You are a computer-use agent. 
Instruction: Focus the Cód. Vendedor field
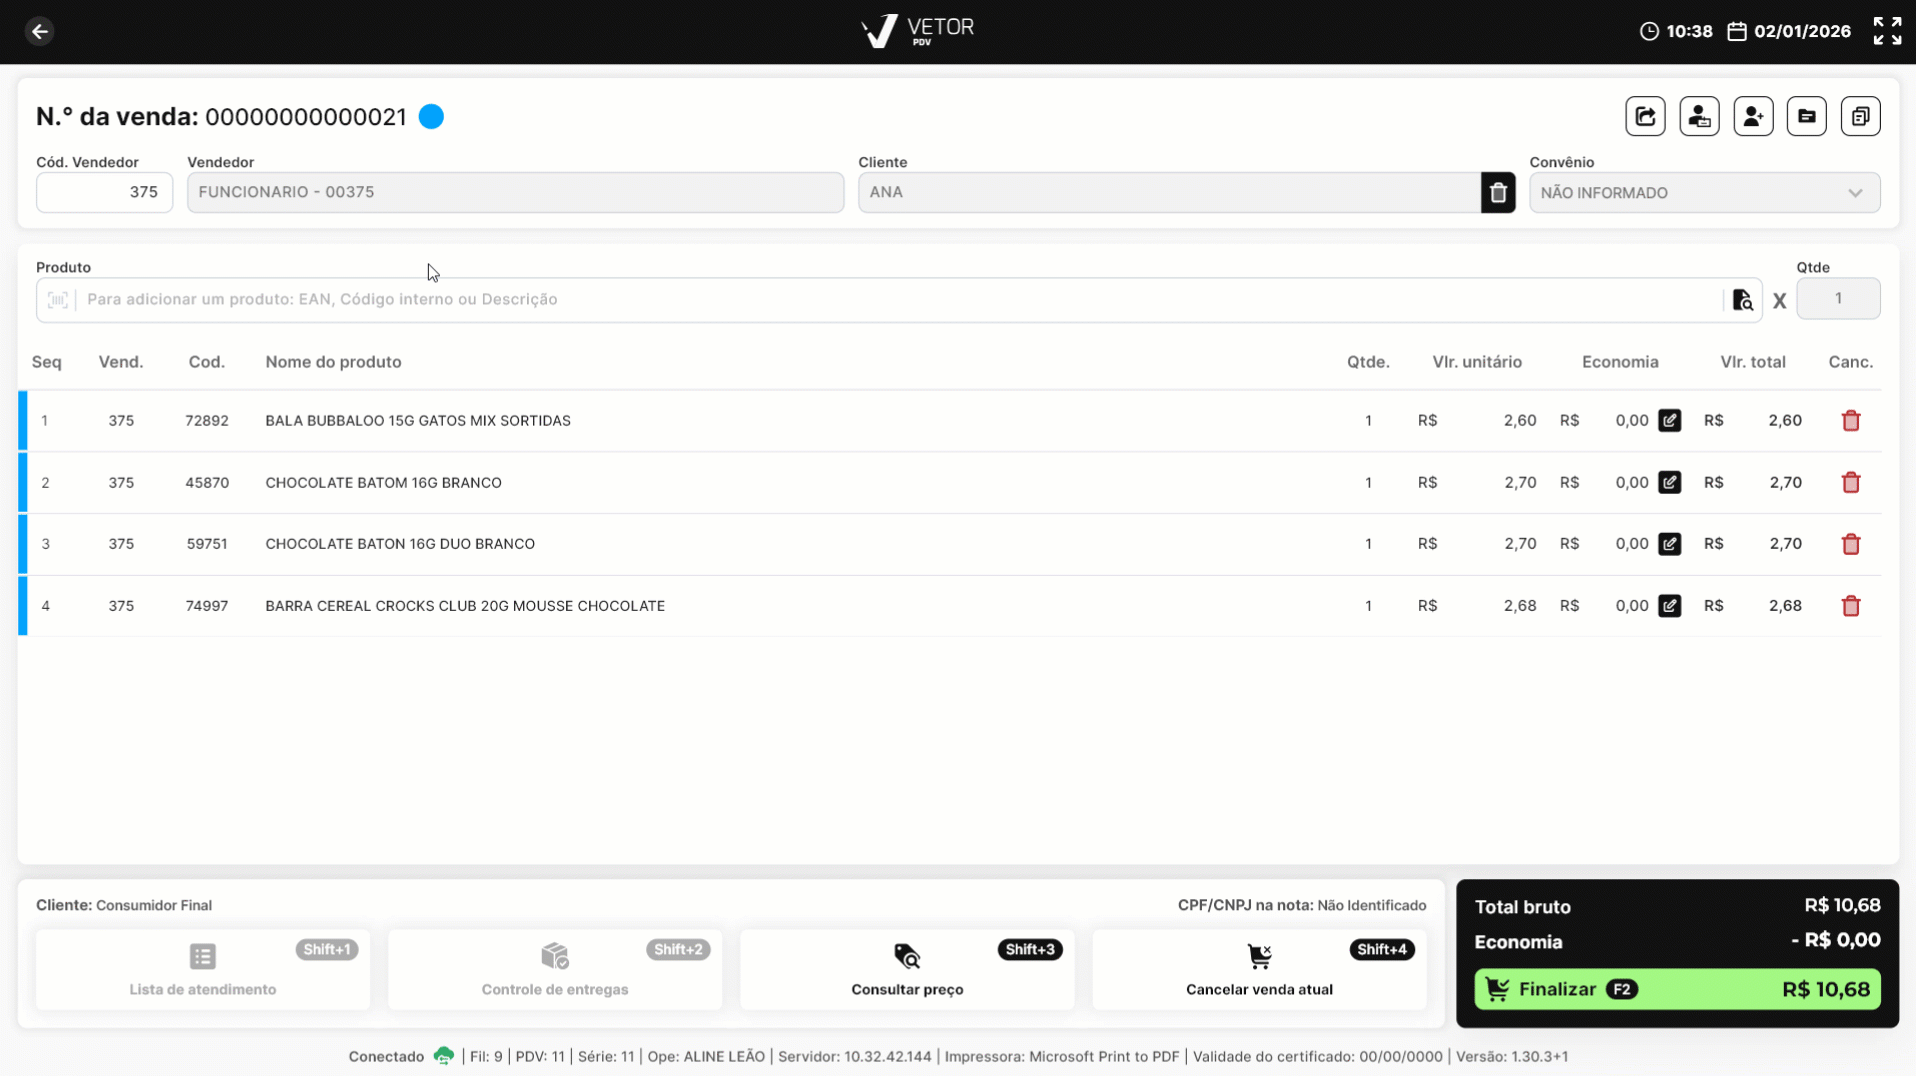coord(104,193)
